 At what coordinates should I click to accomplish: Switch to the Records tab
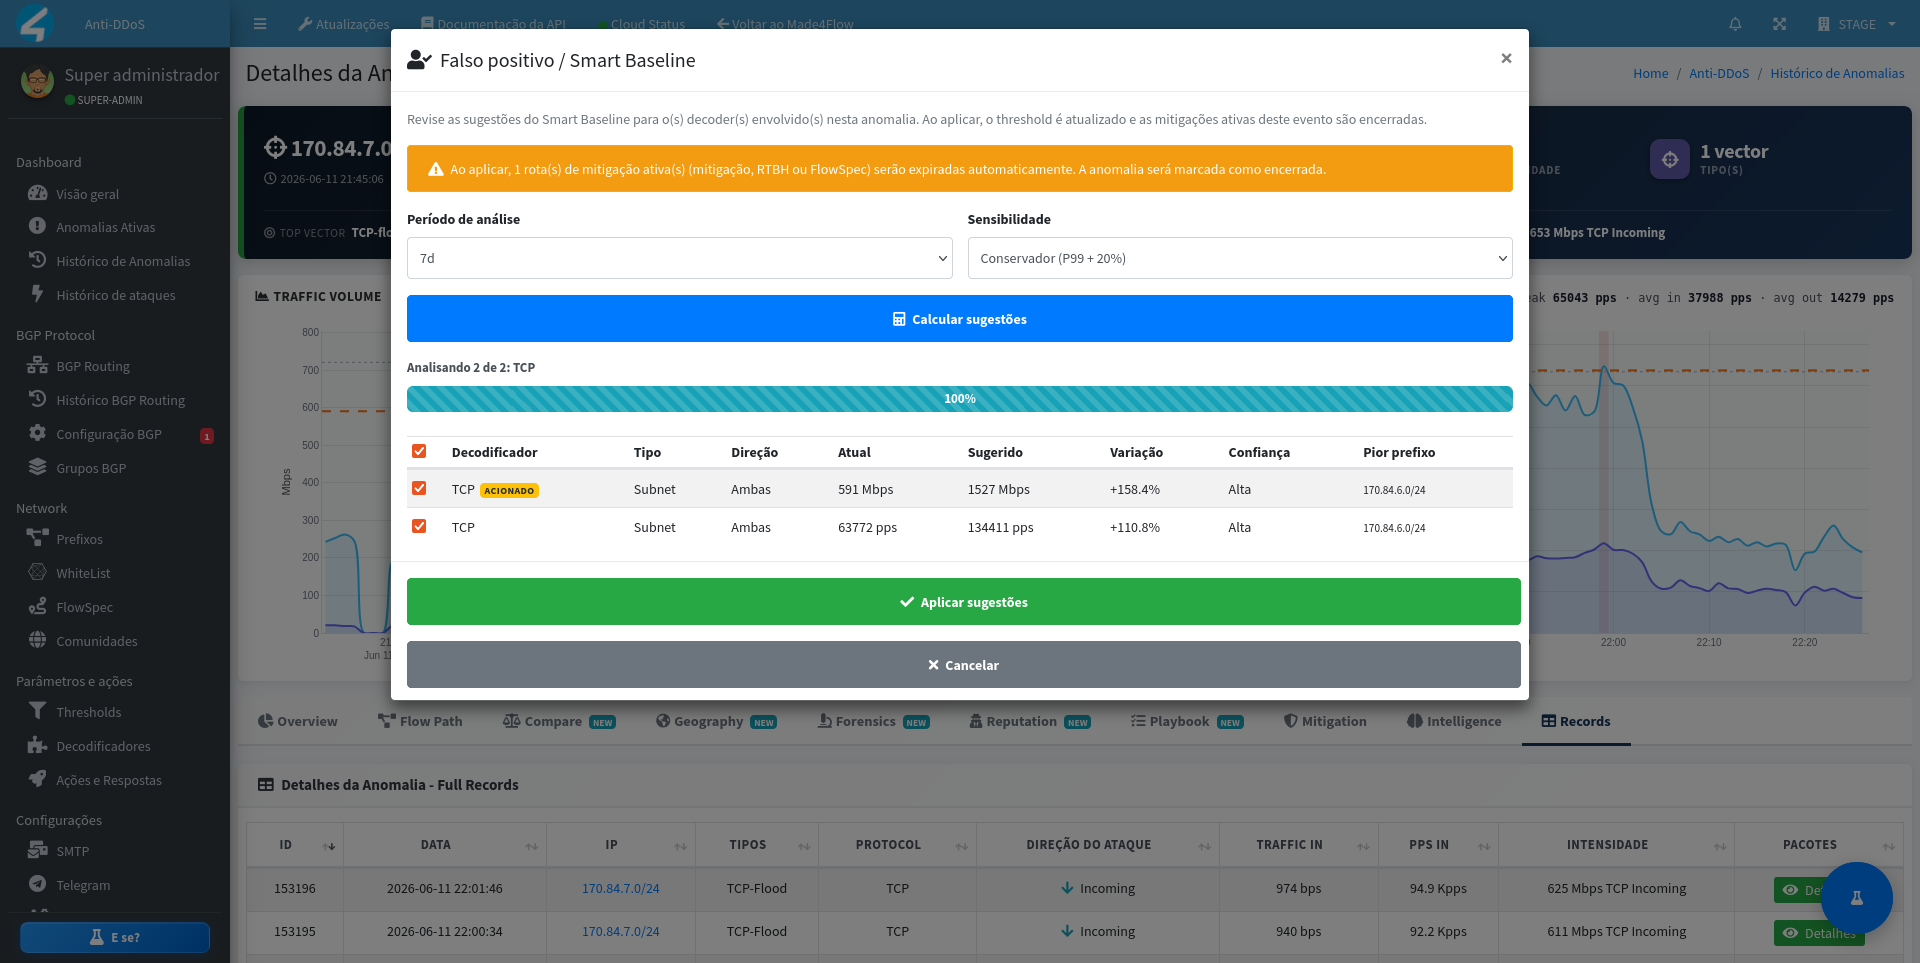1576,721
